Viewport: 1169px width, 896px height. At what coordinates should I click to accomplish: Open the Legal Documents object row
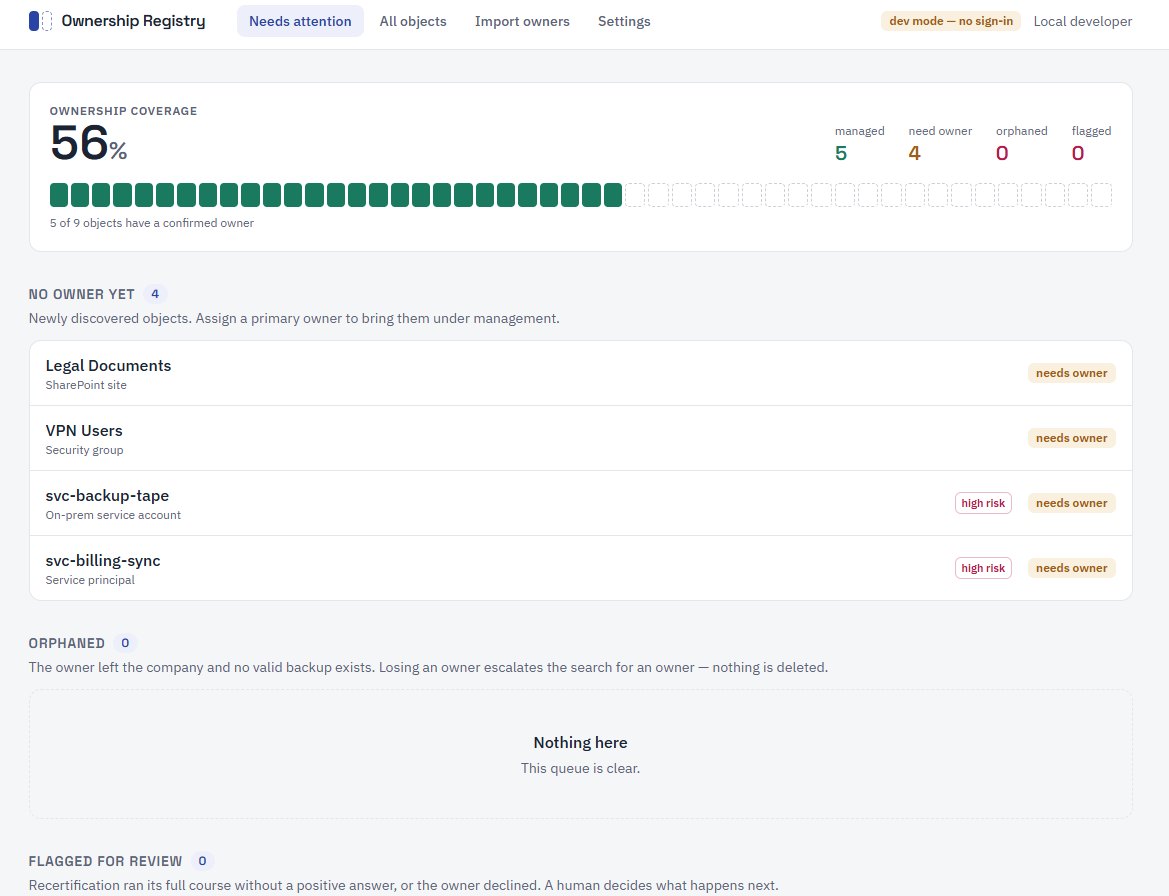(581, 373)
